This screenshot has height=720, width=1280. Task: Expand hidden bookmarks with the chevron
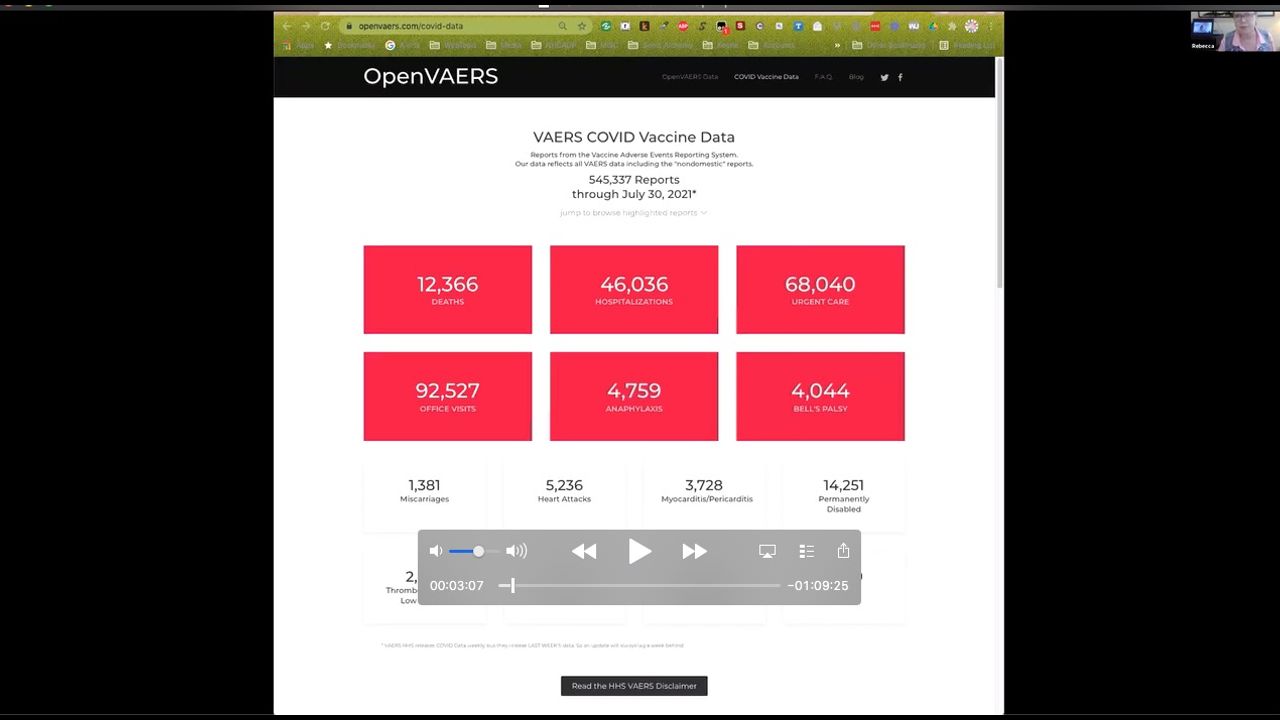pyautogui.click(x=838, y=45)
